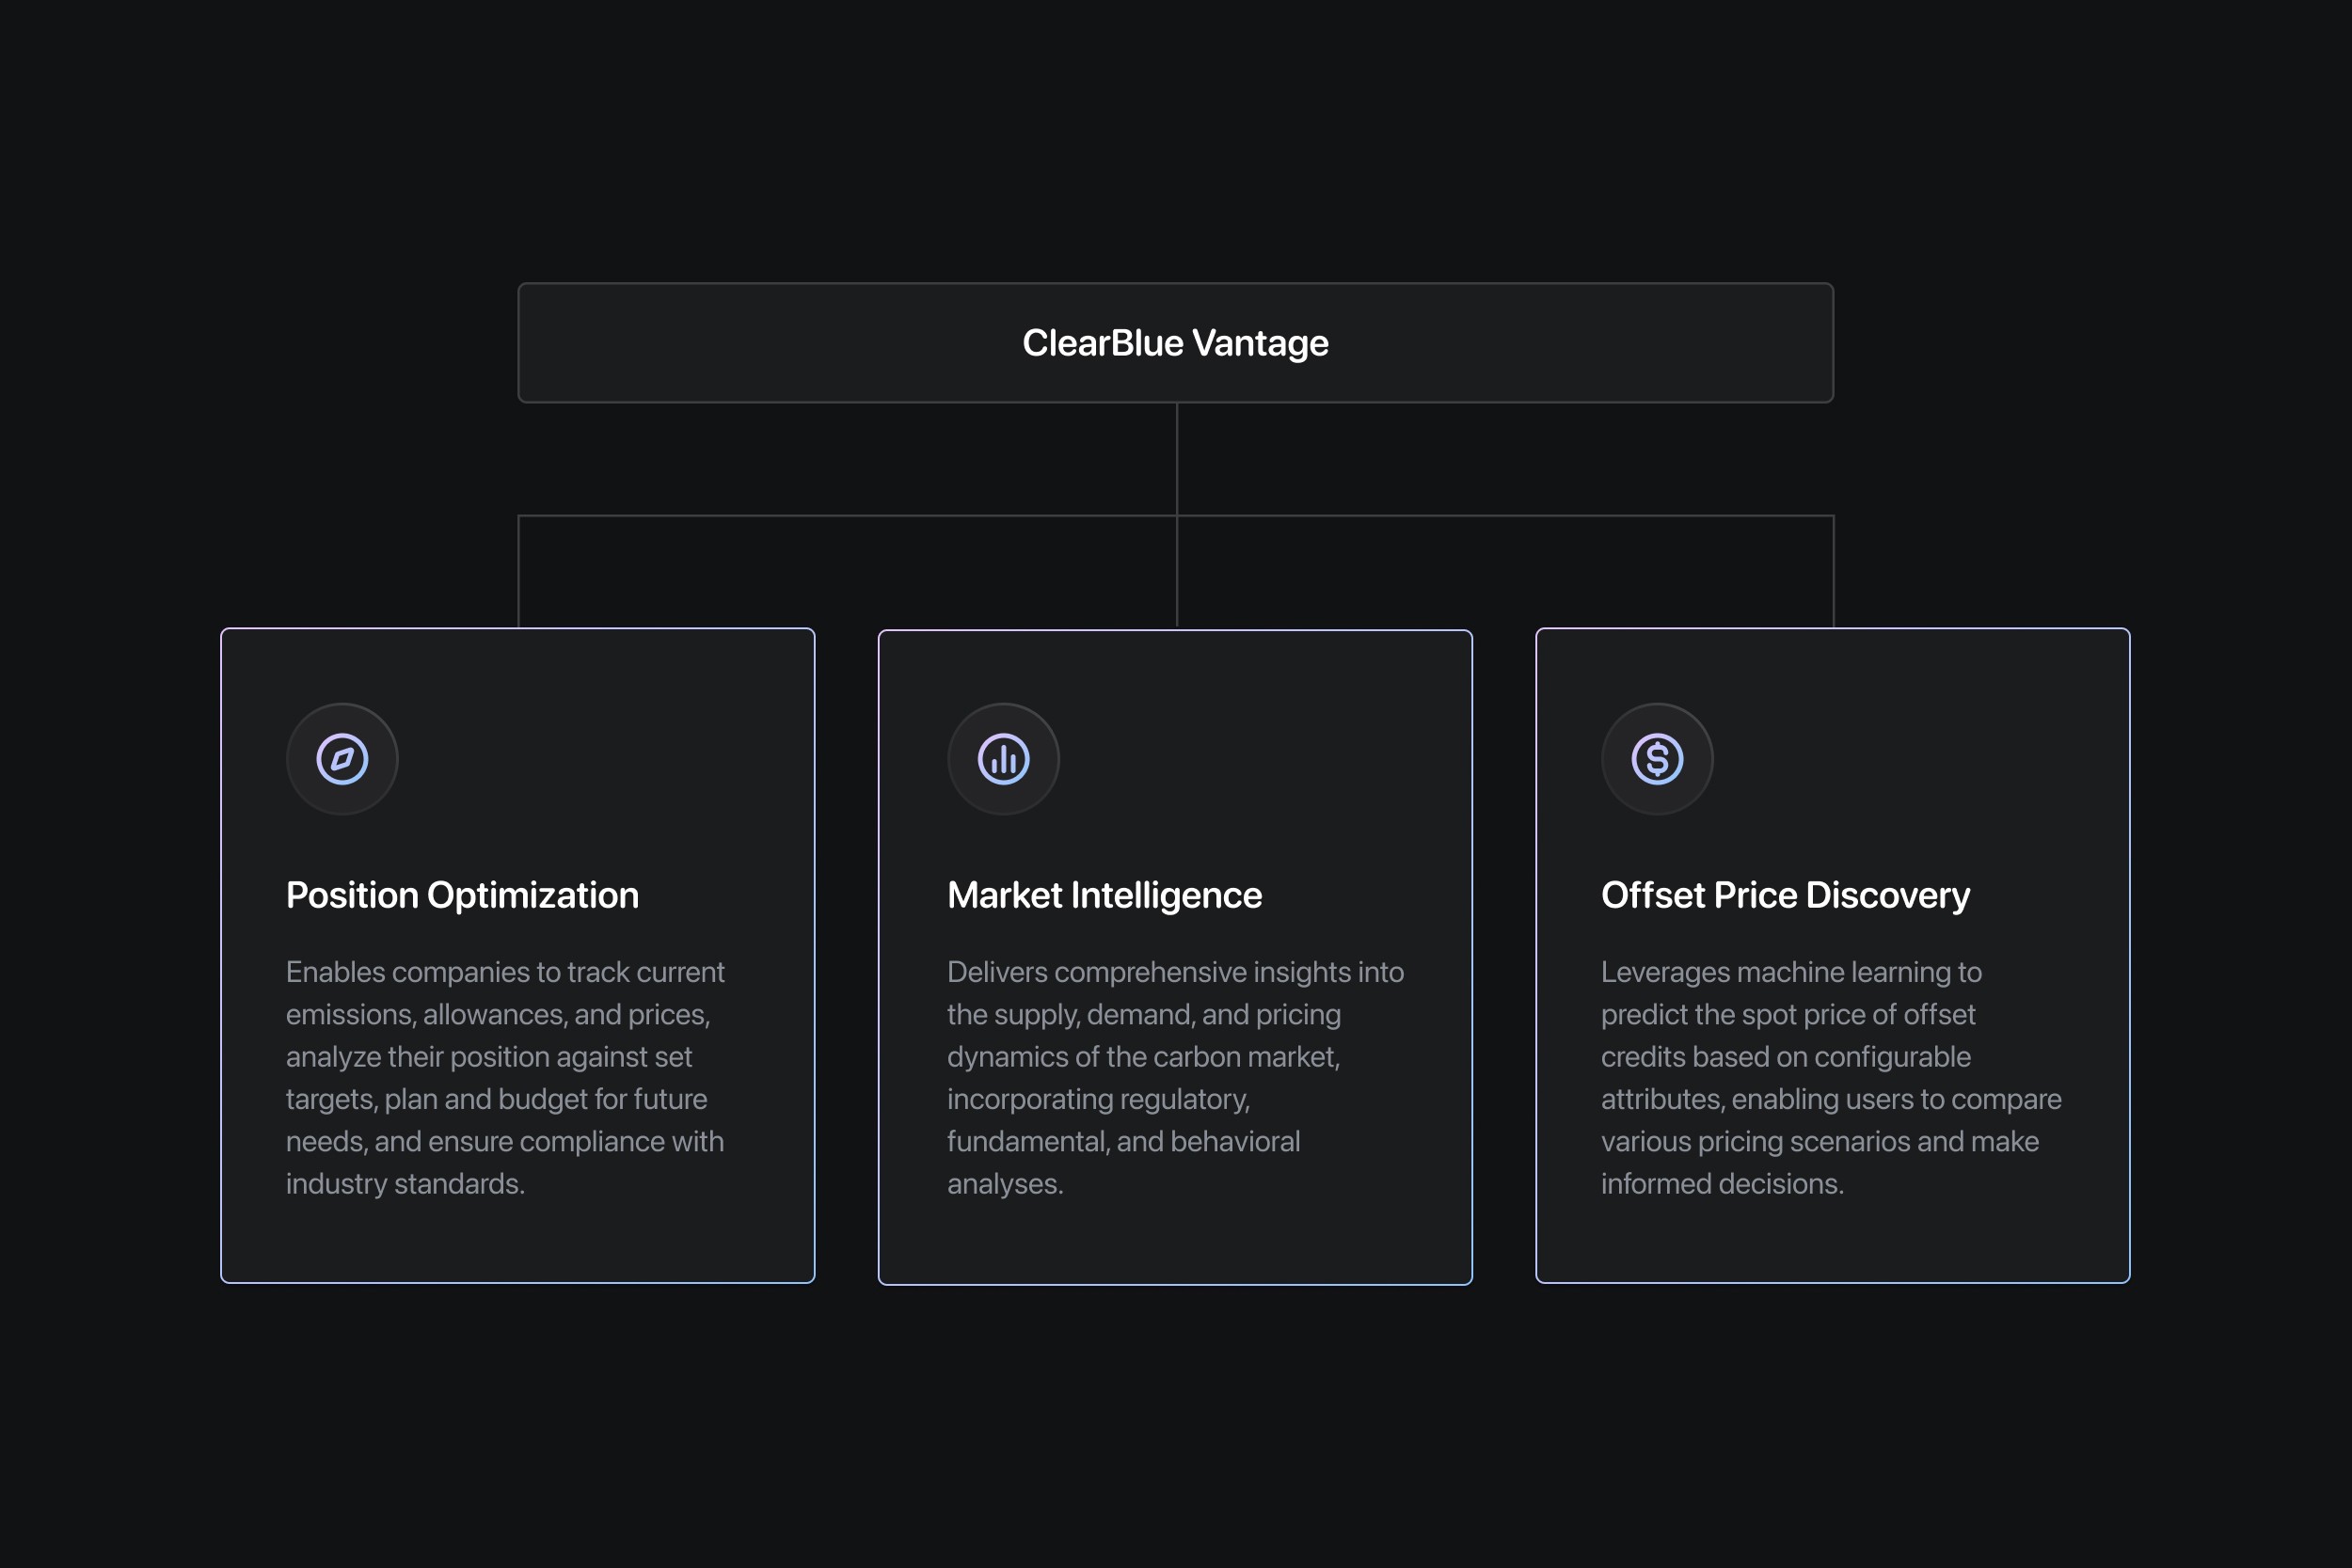Screen dimensions: 2352x1568
Task: Click the ClearBlue Vantage title text
Action: point(1175,343)
